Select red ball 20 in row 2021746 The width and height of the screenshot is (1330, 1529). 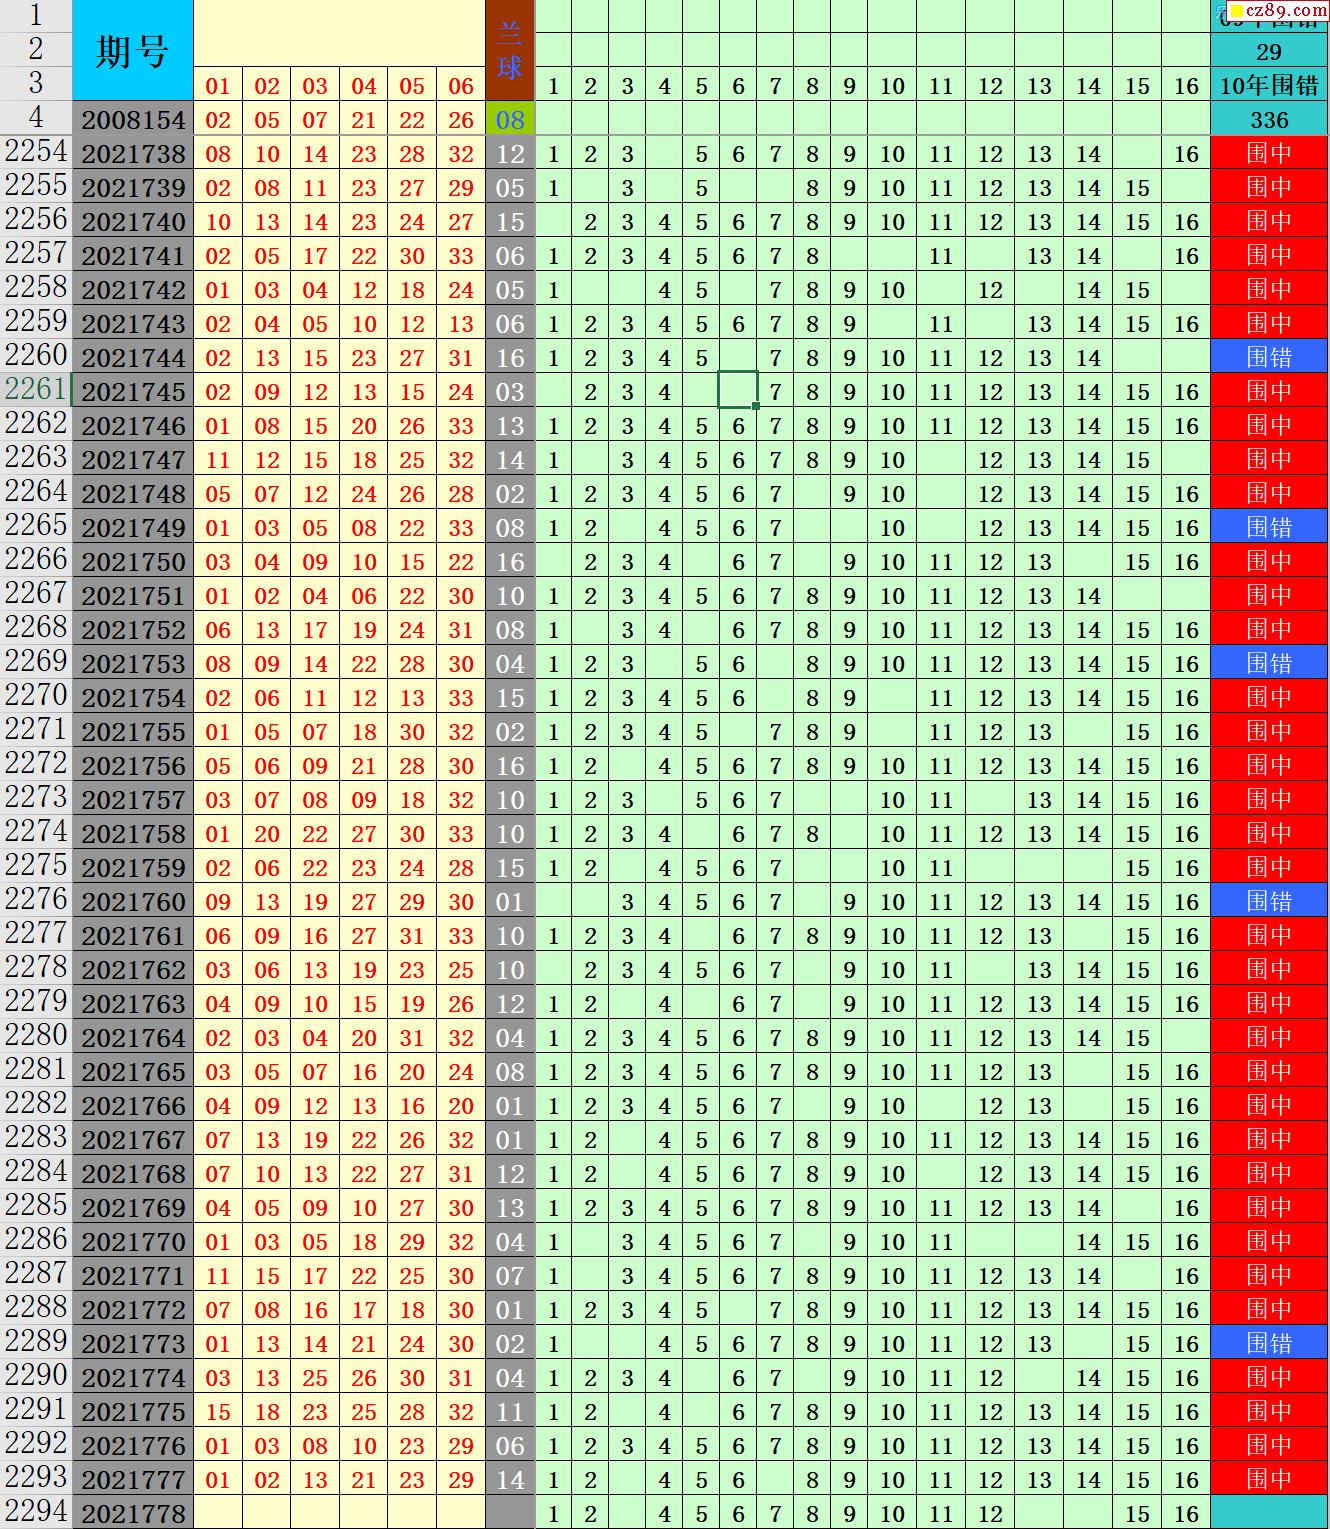[x=364, y=425]
